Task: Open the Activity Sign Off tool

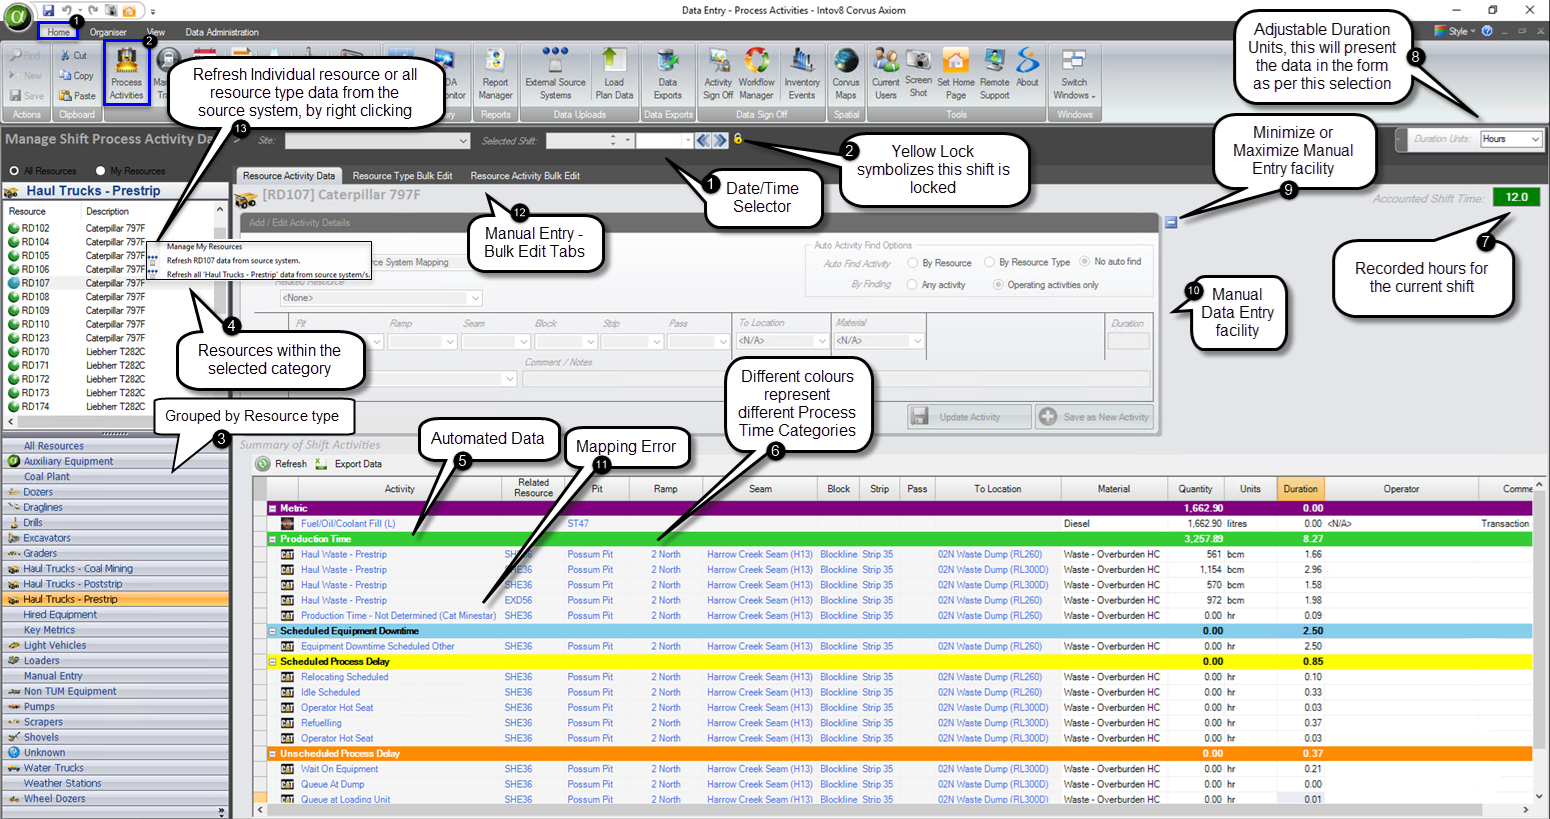Action: 718,73
